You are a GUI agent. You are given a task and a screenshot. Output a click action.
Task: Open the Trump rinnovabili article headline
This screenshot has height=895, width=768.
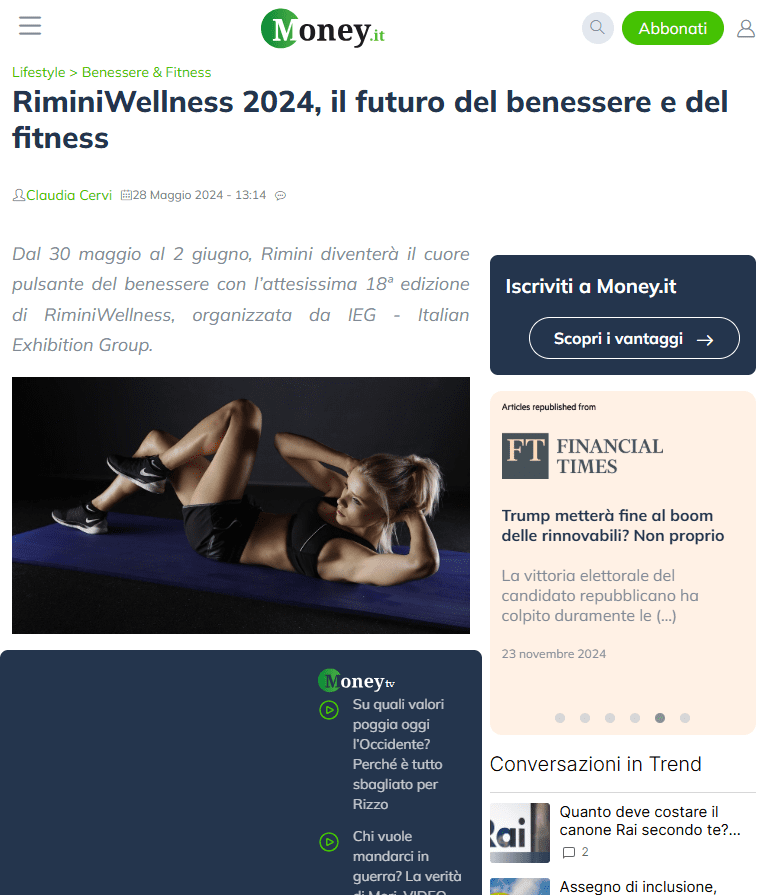coord(613,526)
